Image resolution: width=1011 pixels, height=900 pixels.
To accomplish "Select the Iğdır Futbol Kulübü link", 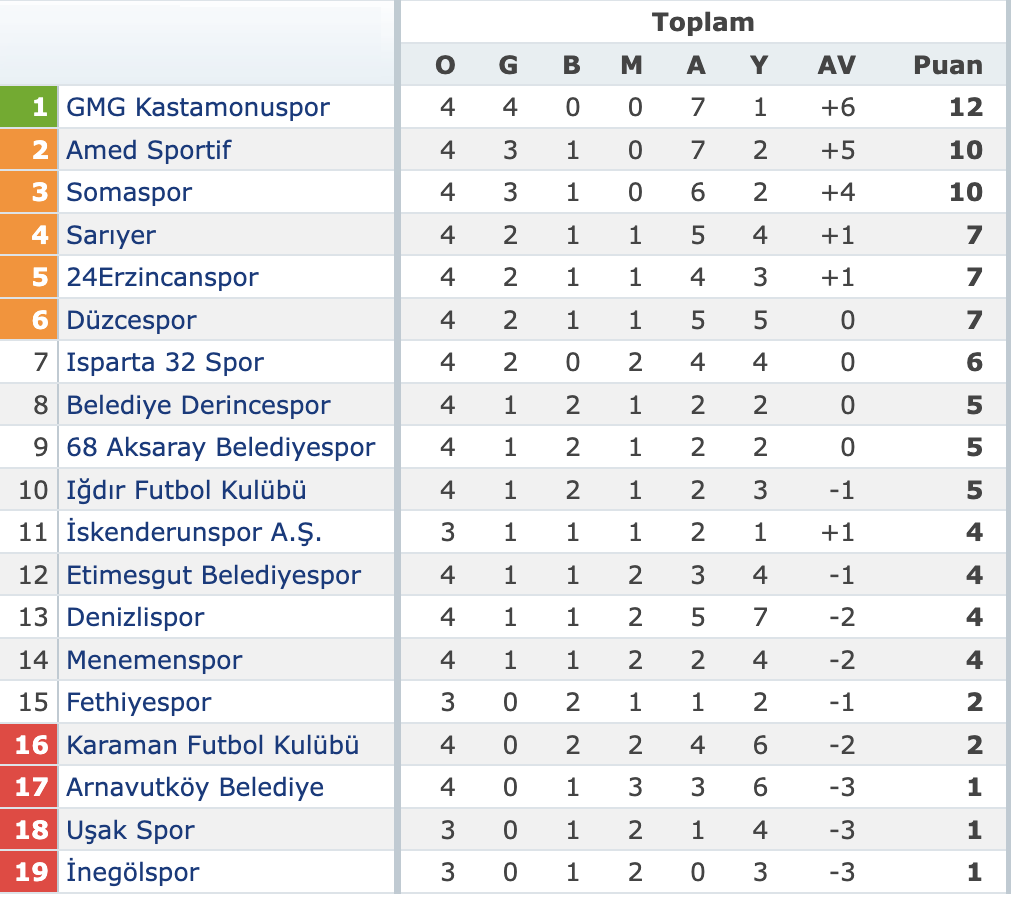I will (186, 491).
